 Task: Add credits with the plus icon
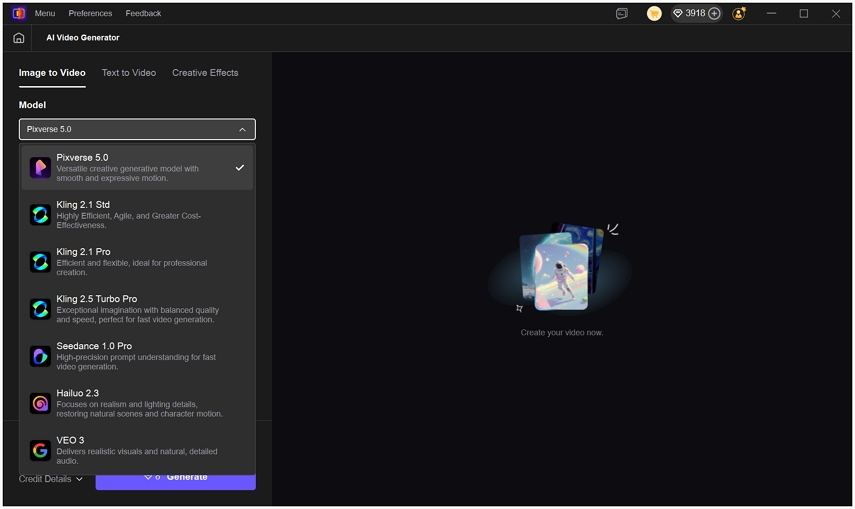tap(714, 14)
